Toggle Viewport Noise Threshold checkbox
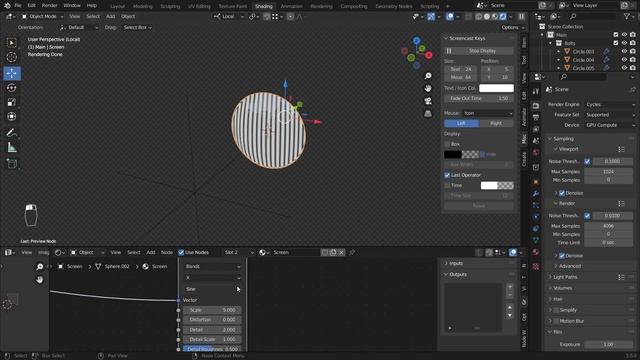Viewport: 640px width, 360px height. [x=587, y=162]
